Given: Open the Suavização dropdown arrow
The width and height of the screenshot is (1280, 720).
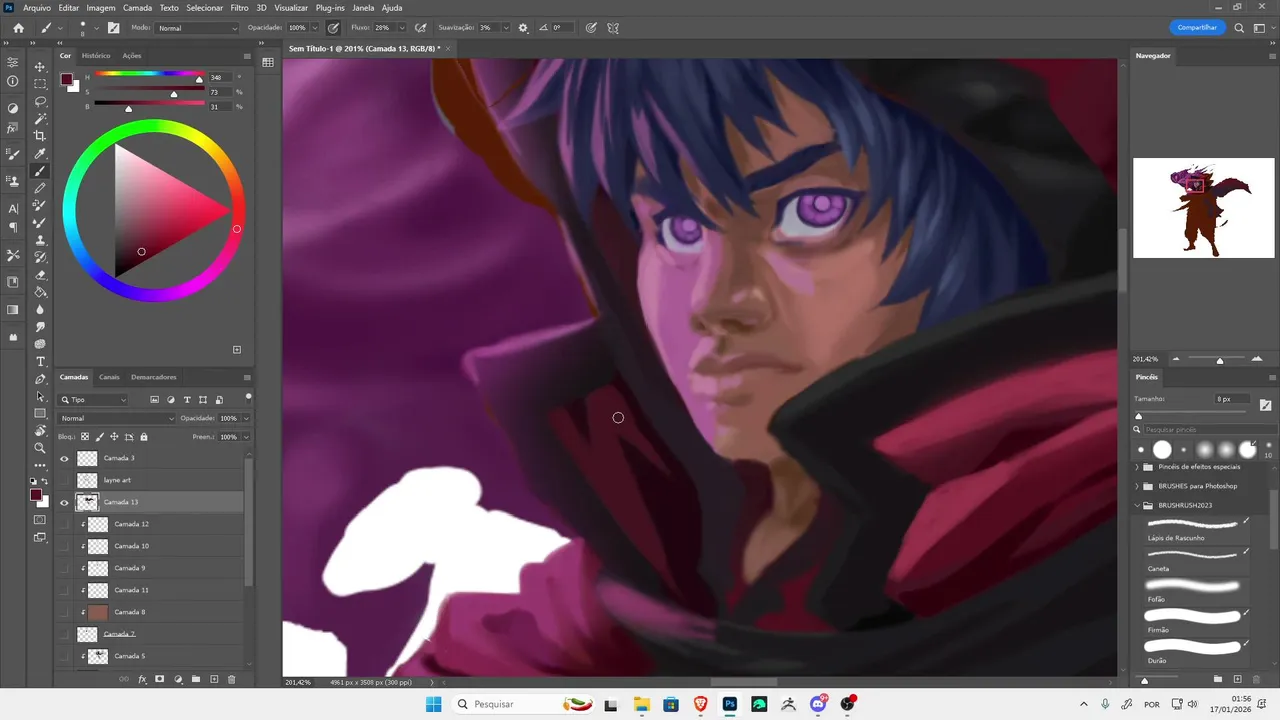Looking at the screenshot, I should point(506,28).
